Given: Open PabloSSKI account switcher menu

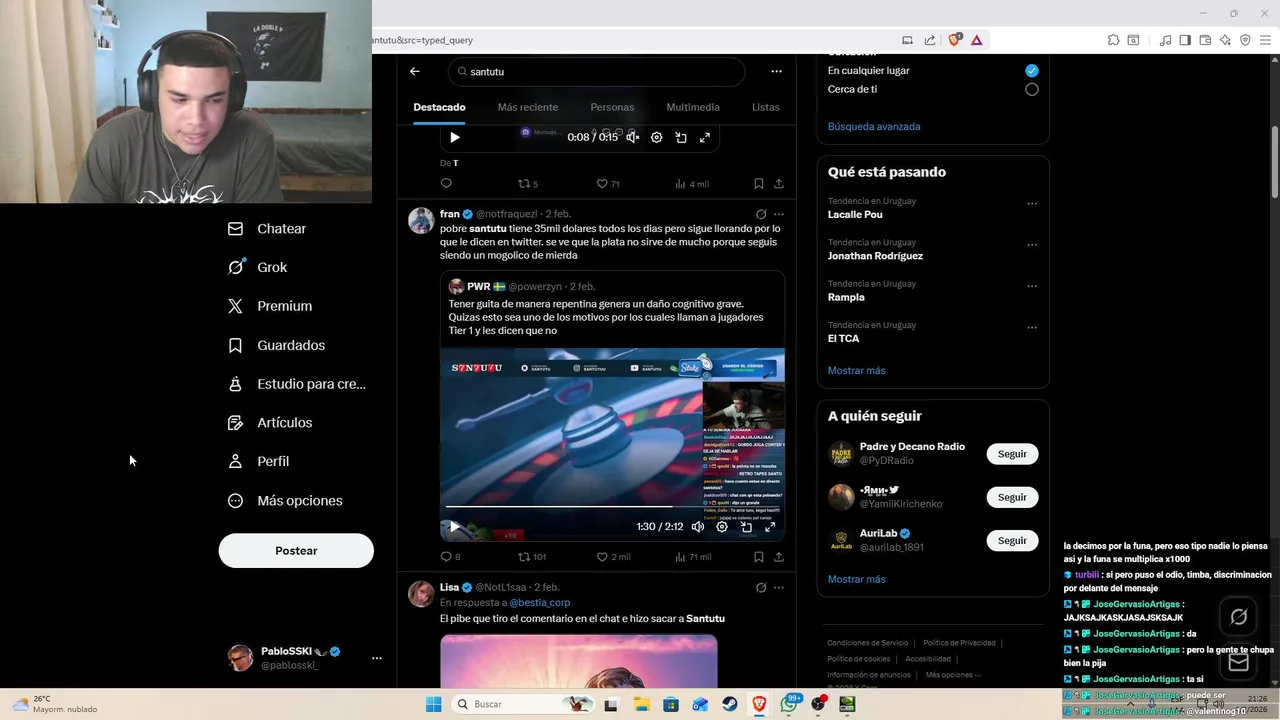Looking at the screenshot, I should tap(377, 658).
